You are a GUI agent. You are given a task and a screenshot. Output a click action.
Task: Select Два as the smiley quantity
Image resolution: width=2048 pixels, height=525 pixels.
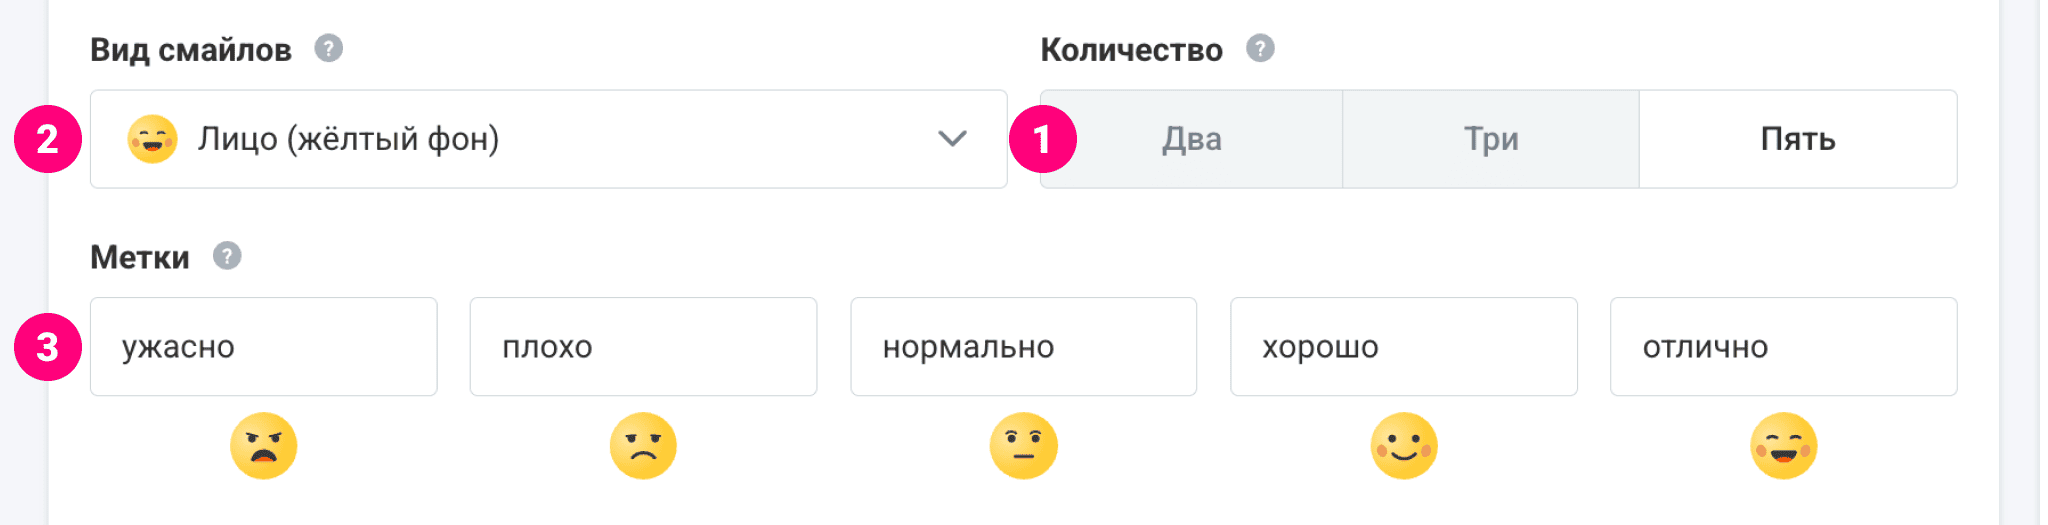coord(1192,139)
